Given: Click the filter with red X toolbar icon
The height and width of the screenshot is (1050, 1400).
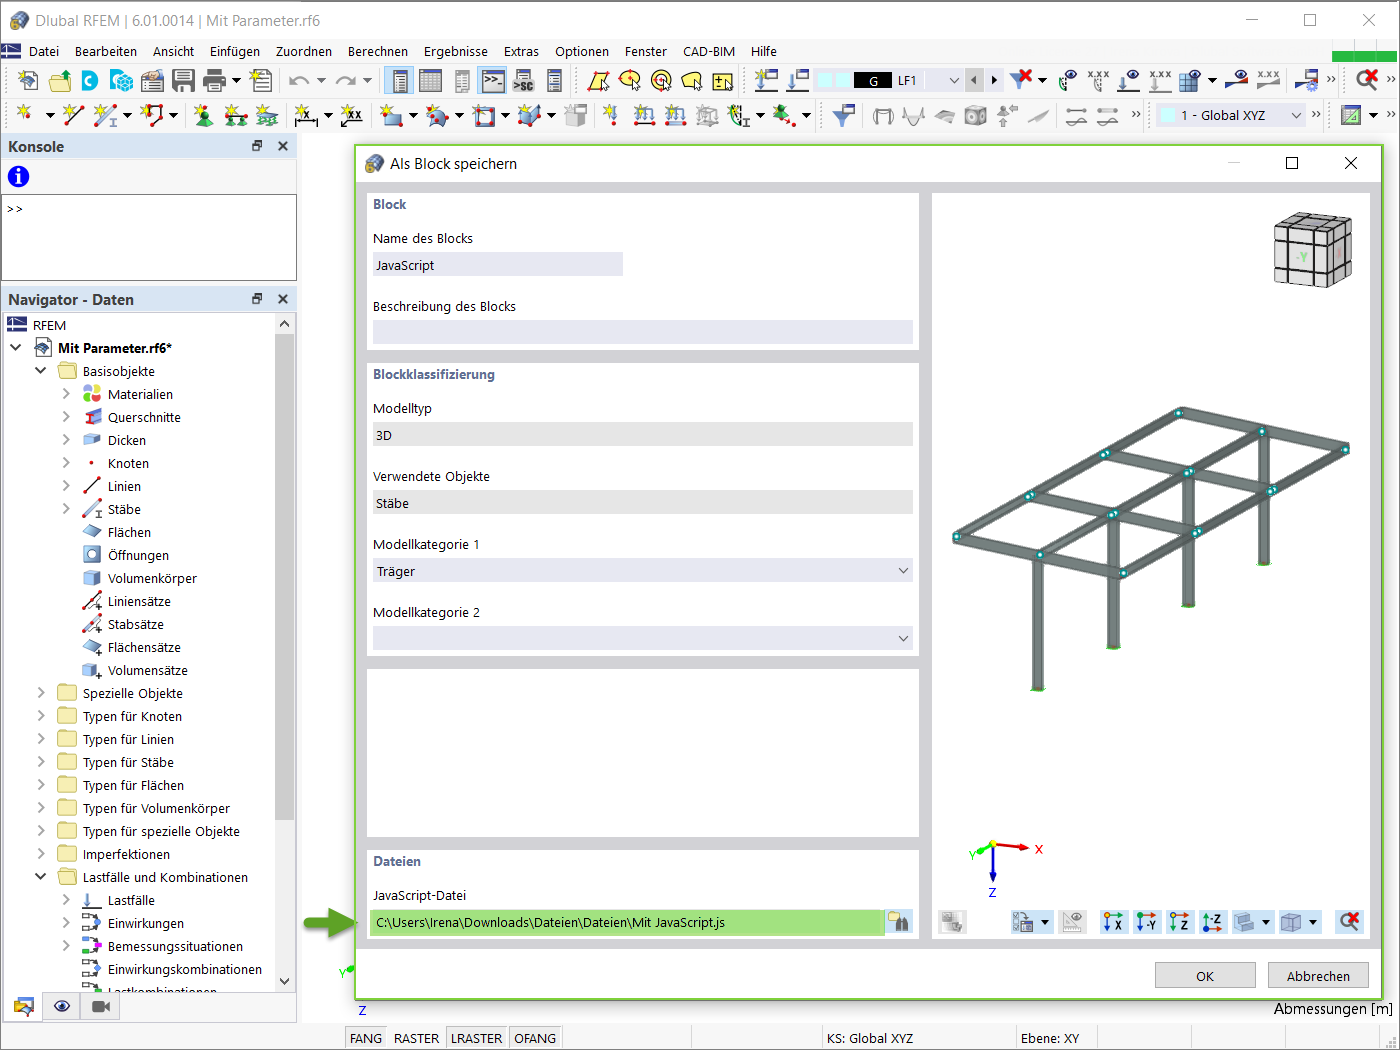Looking at the screenshot, I should tap(1021, 80).
